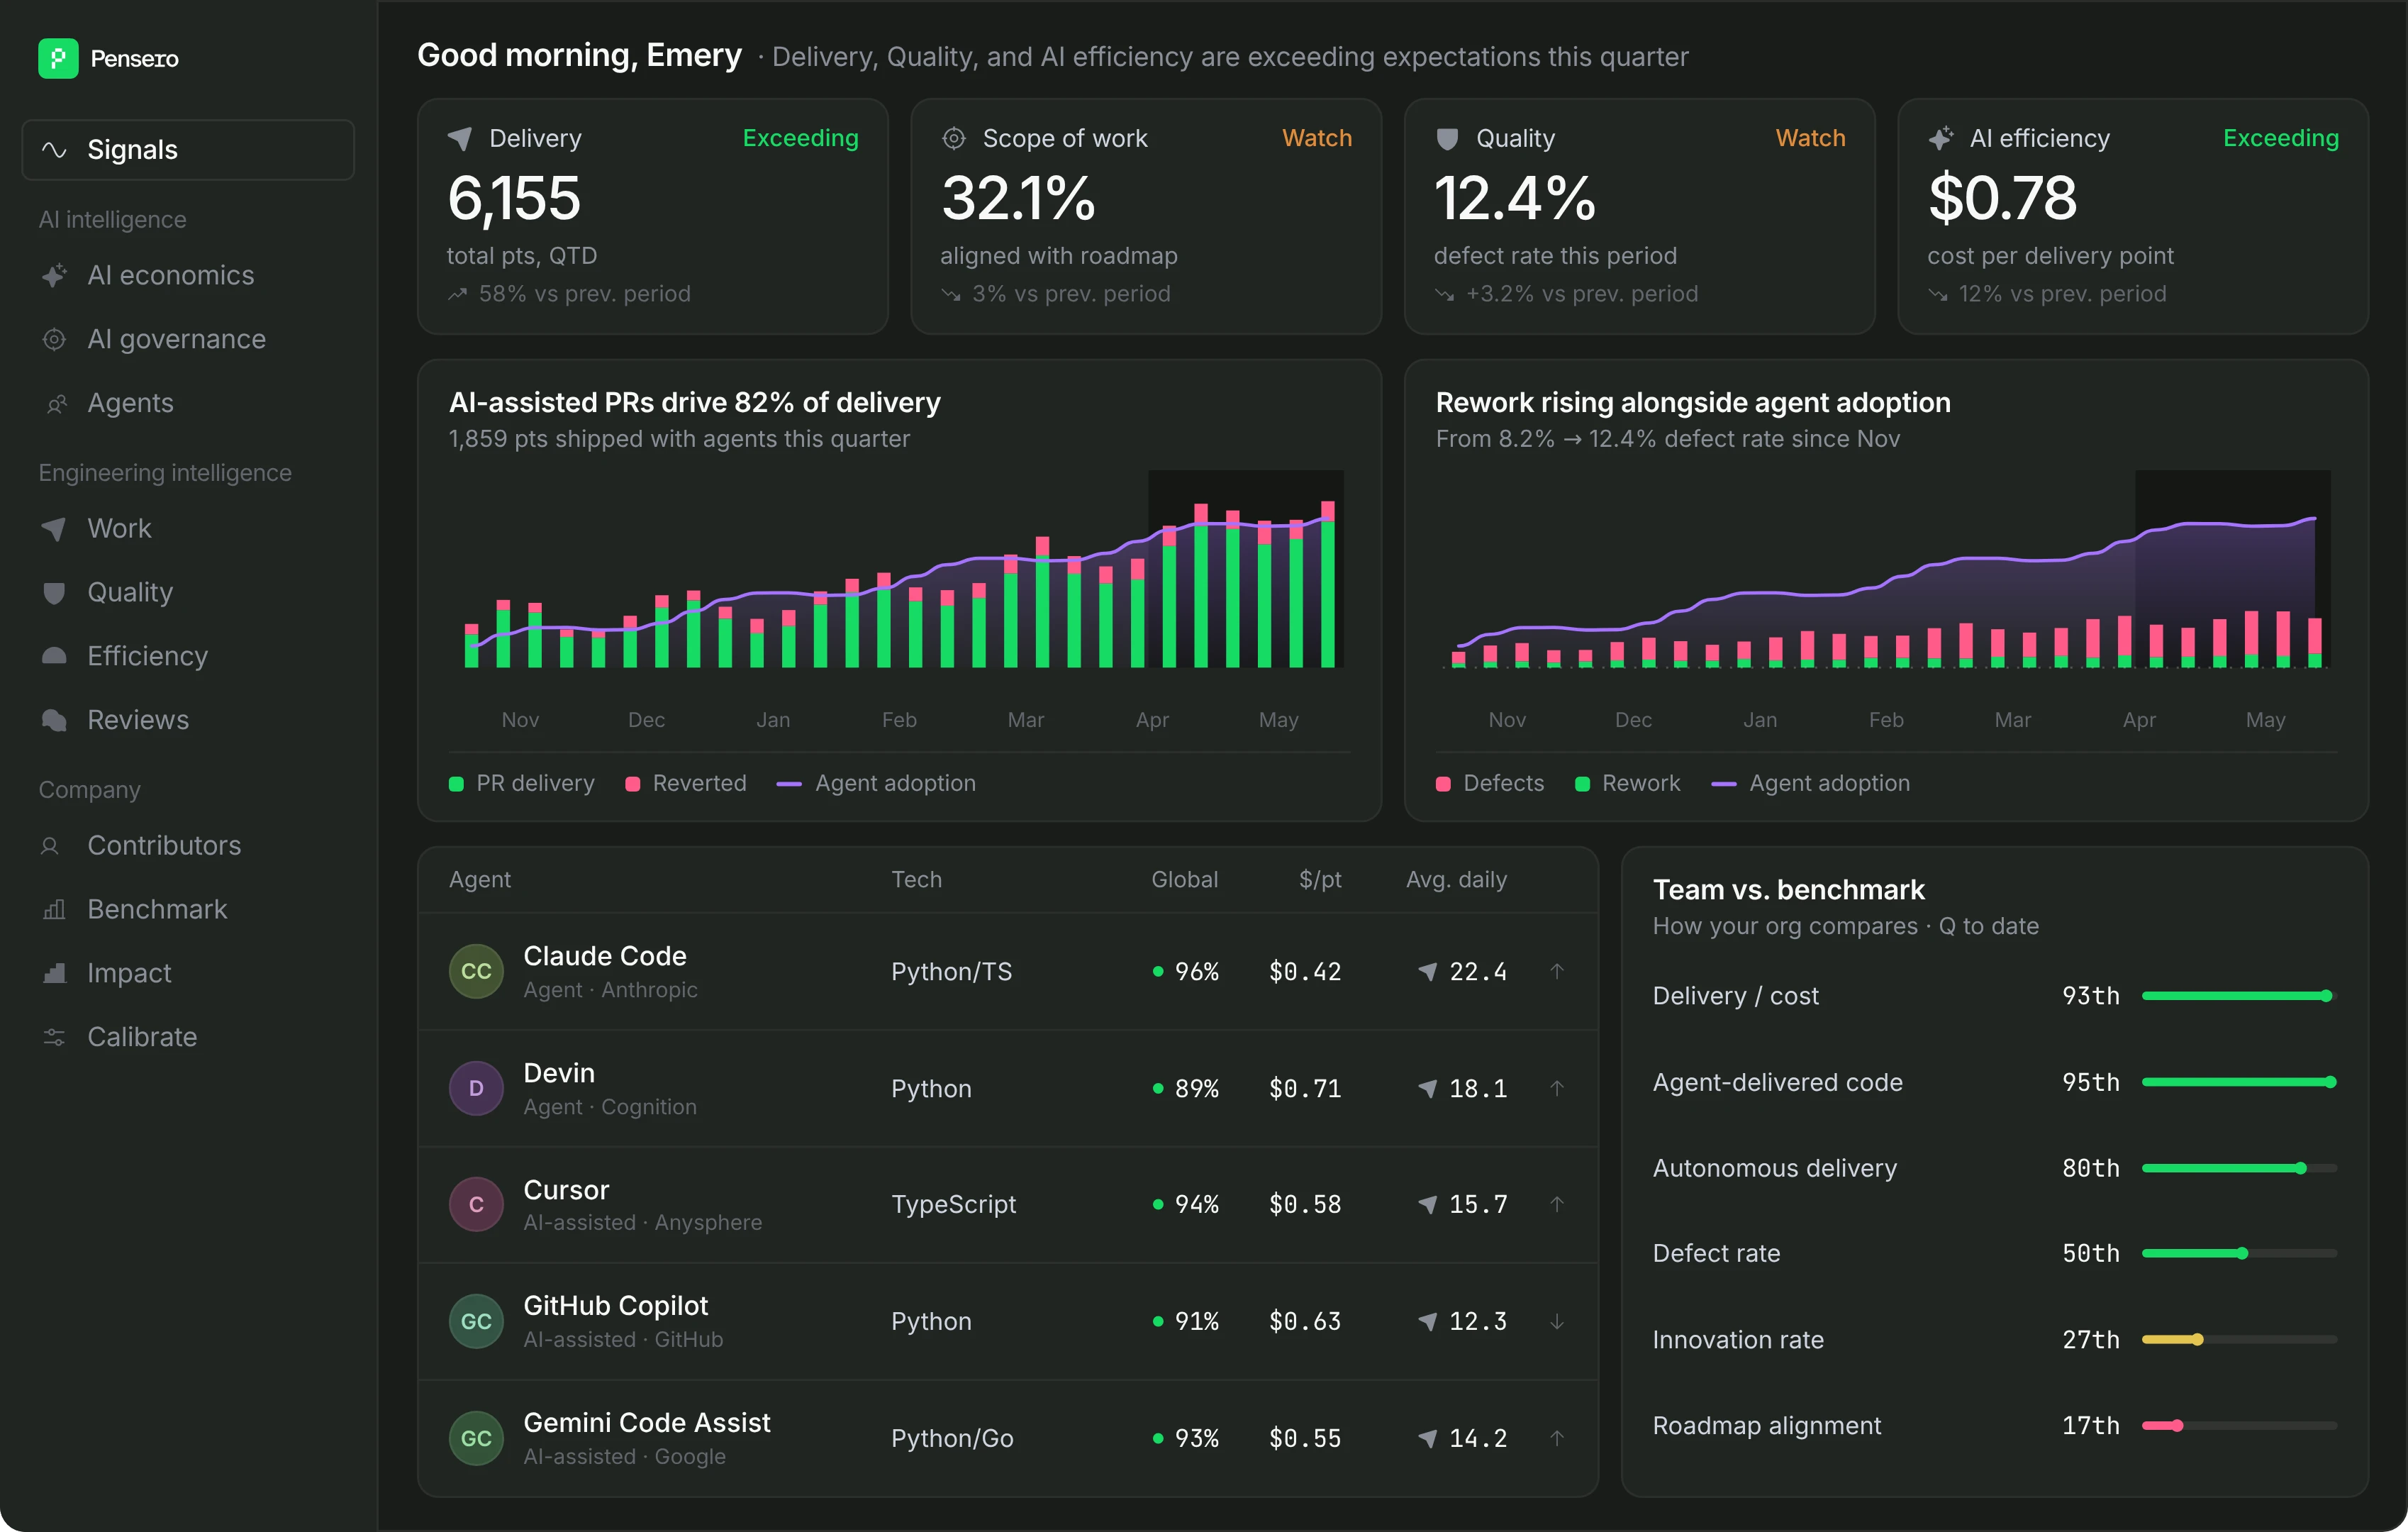Click the Gemini Code Assist avatar
This screenshot has height=1532, width=2408.
[x=476, y=1438]
